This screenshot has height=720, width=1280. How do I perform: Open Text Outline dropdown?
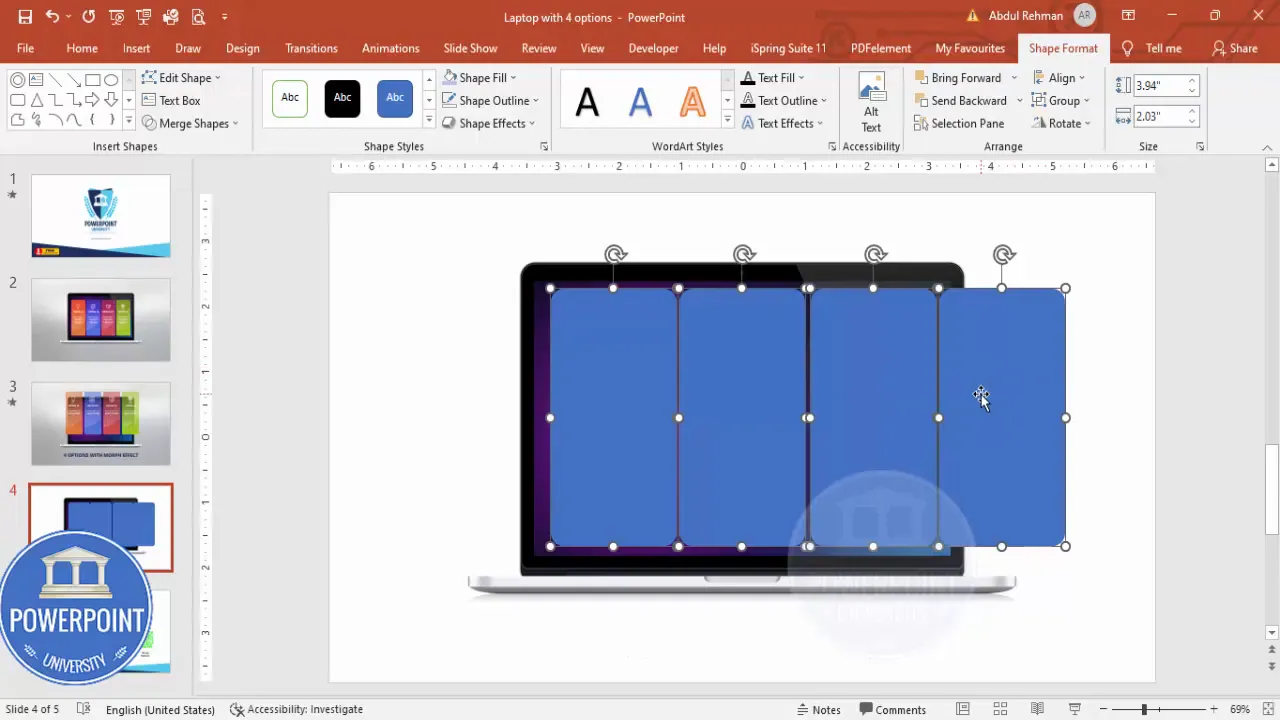click(784, 100)
